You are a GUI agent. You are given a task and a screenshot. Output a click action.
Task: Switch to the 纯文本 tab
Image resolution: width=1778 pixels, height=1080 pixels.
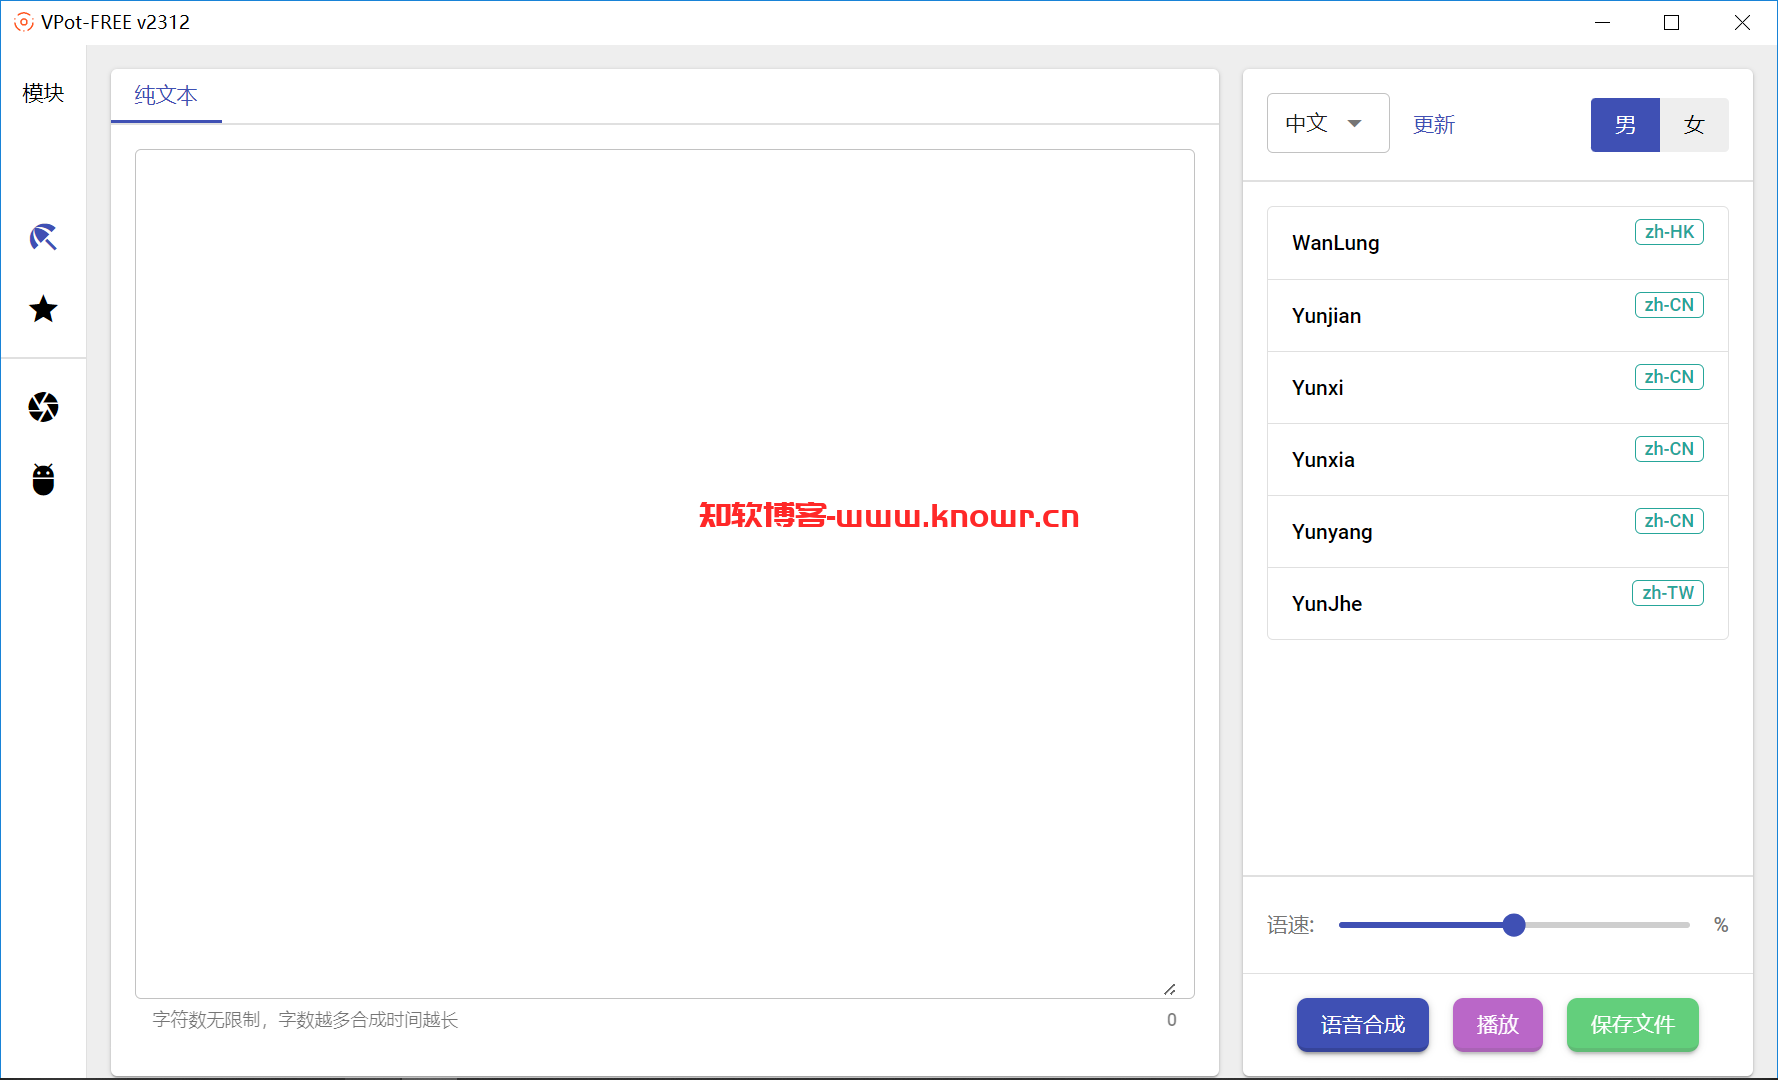click(166, 95)
